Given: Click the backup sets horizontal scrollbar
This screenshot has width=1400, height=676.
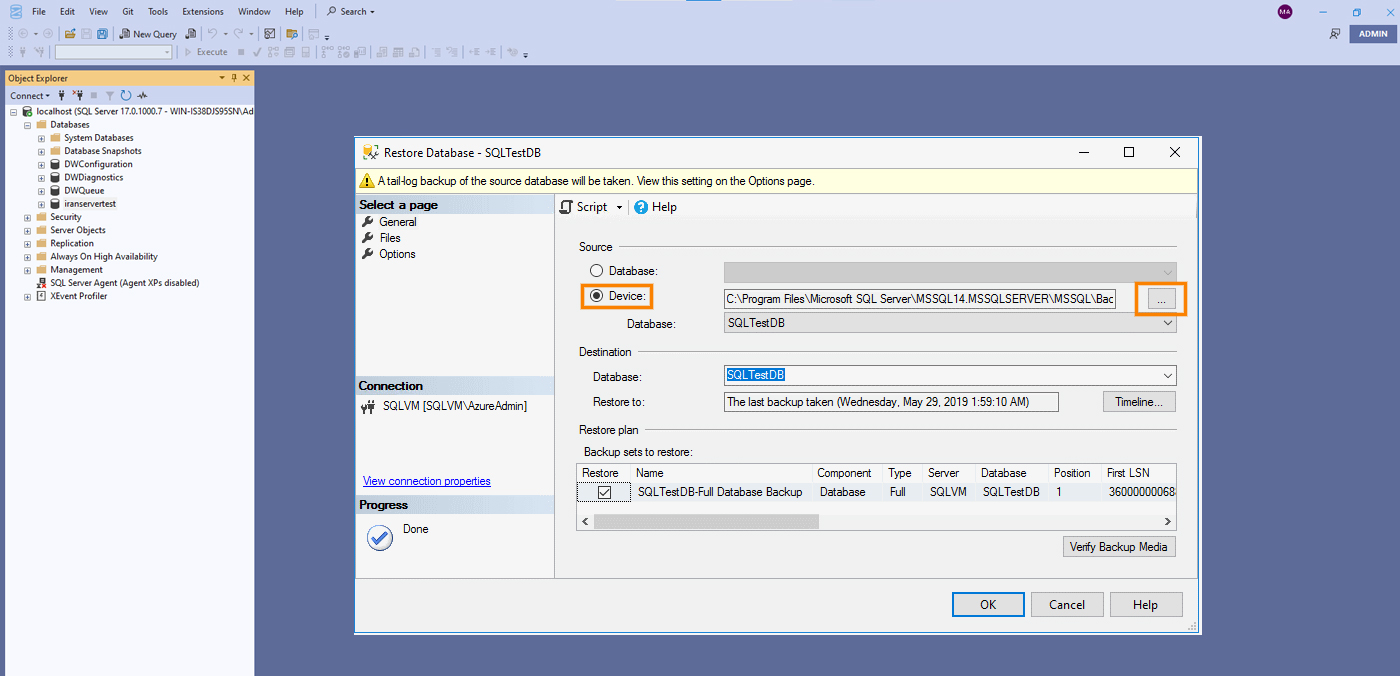Looking at the screenshot, I should click(706, 522).
